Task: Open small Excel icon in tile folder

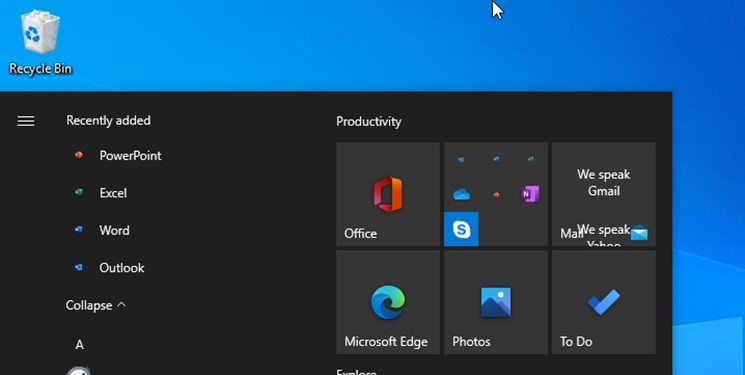Action: click(x=530, y=159)
